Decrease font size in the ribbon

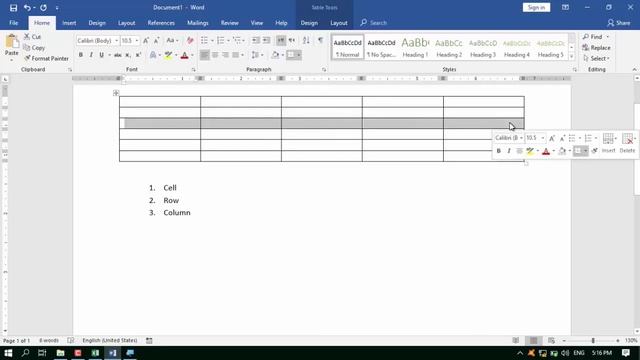156,40
